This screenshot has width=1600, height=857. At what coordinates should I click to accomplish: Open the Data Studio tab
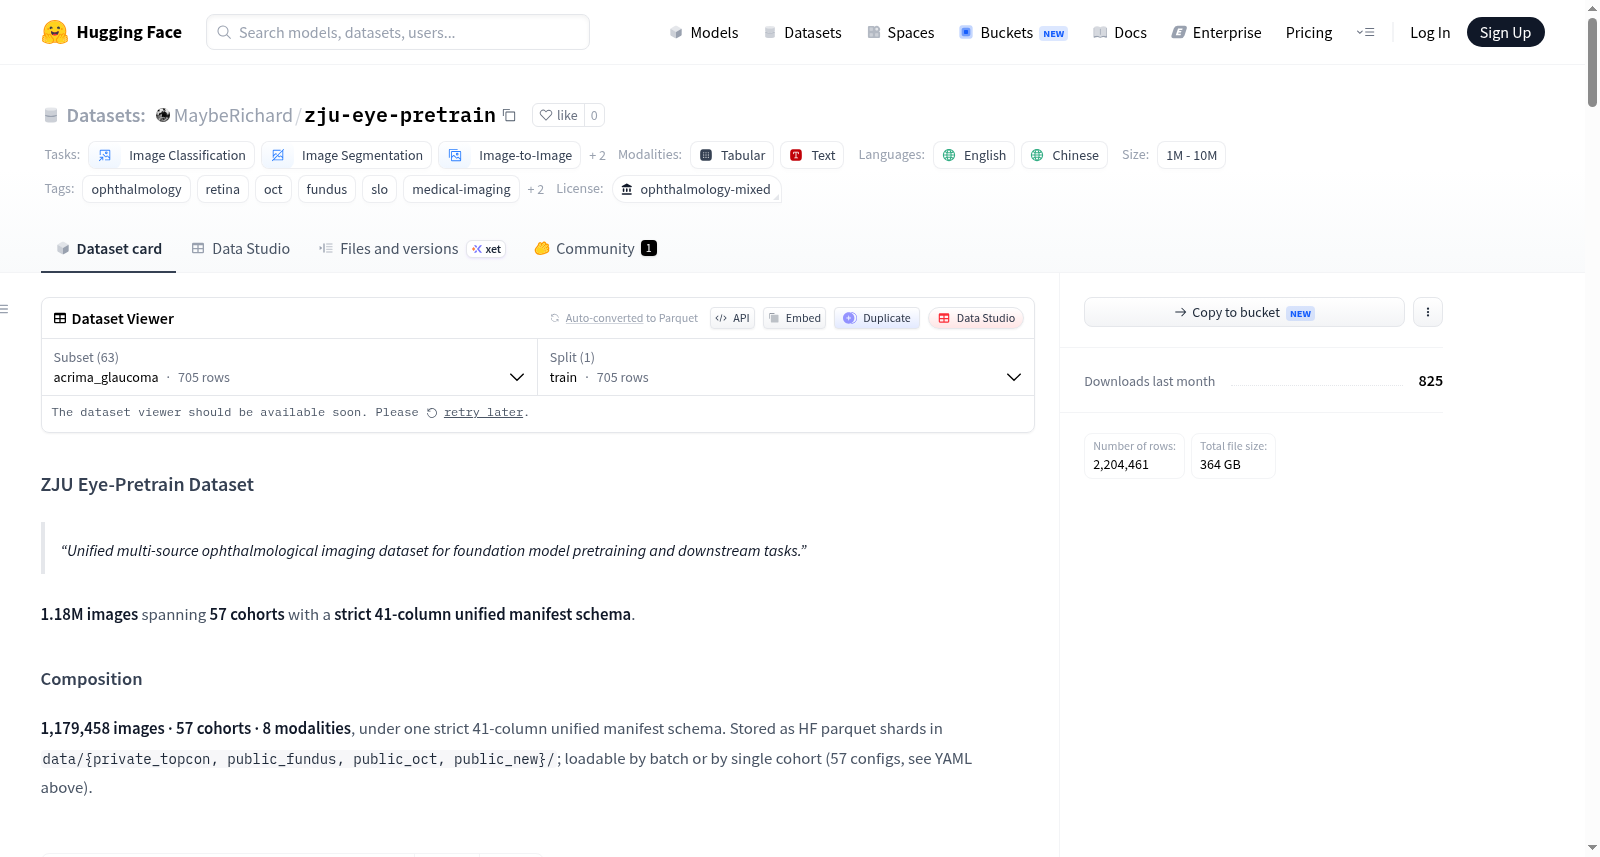tap(241, 249)
